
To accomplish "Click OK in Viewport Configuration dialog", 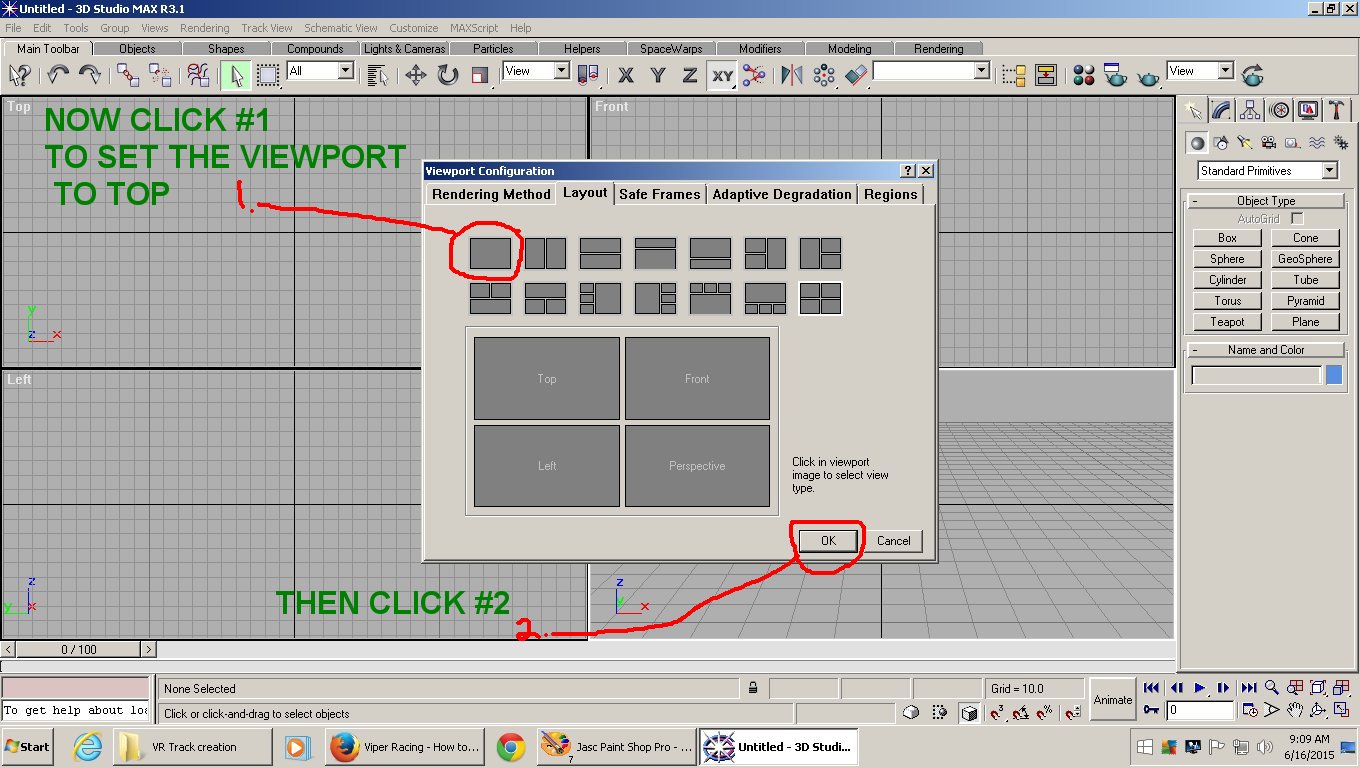I will coord(828,541).
